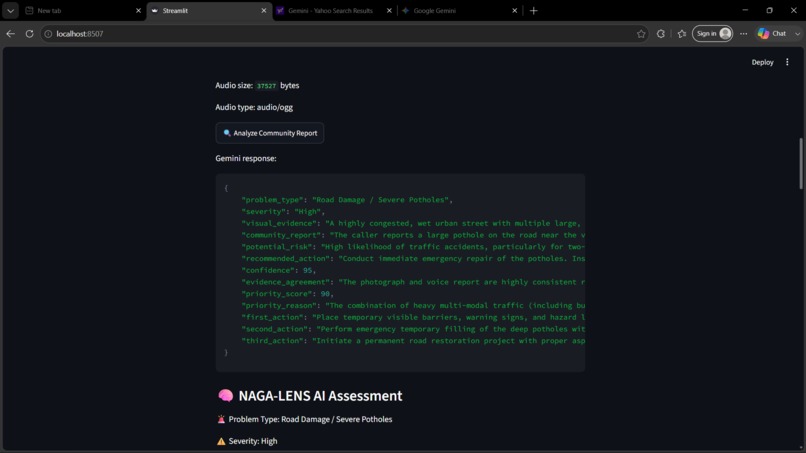Click the "severity": "High" JSON line
806x453 pixels.
click(283, 212)
